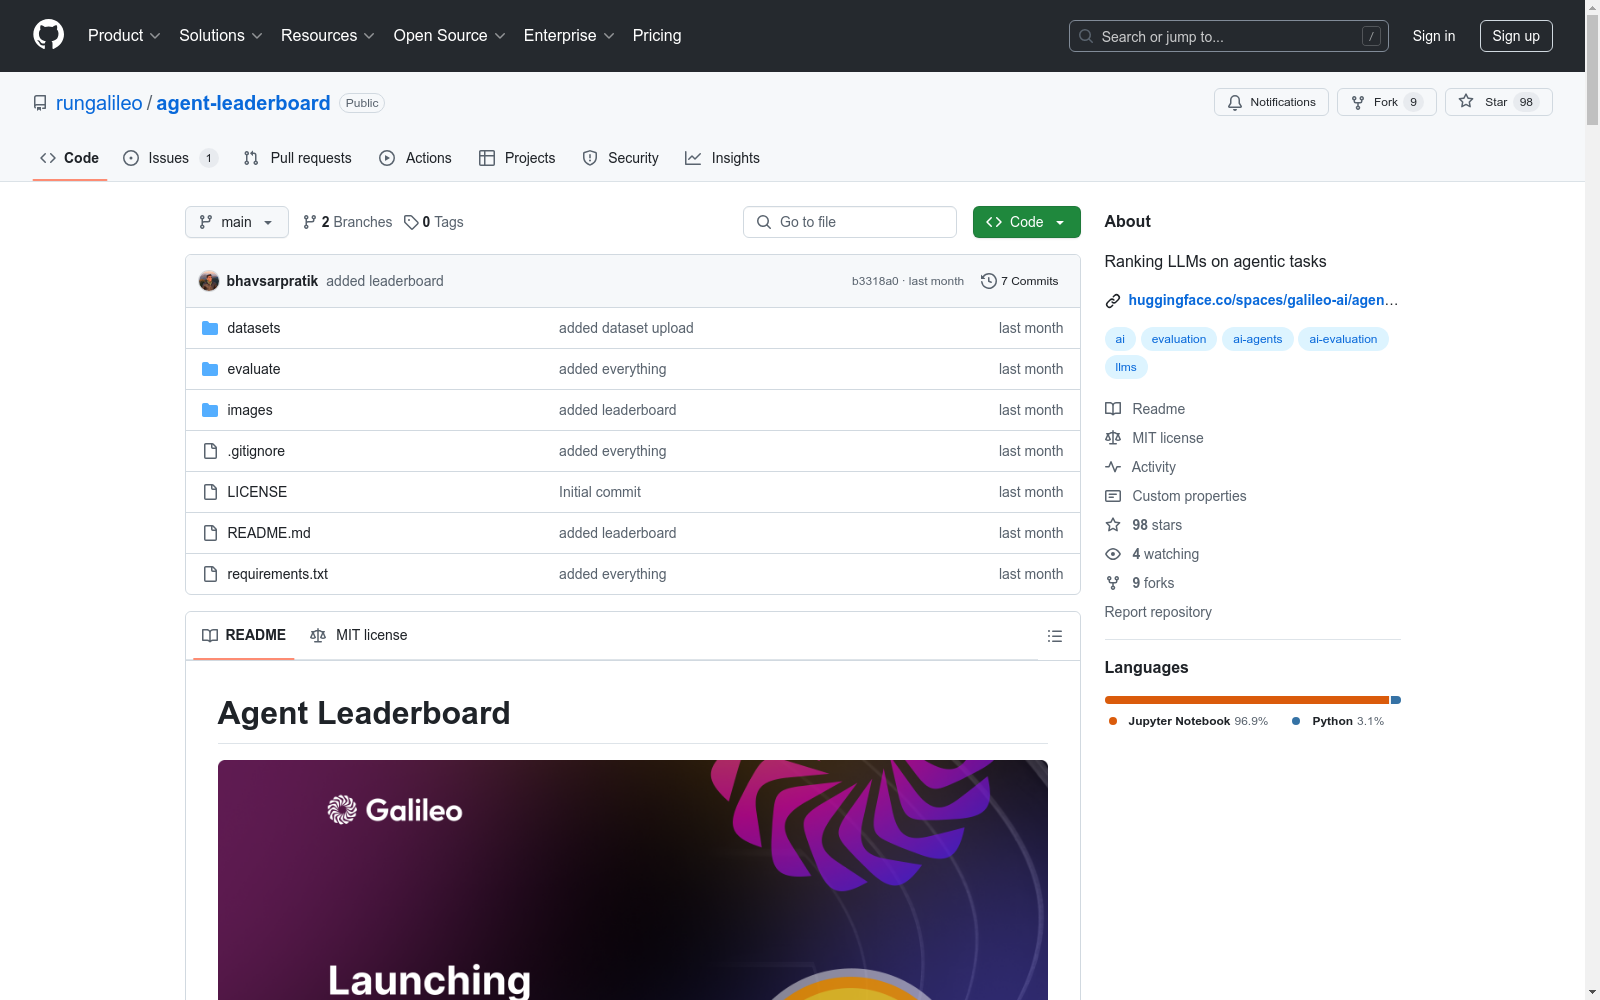Open the .gitignore file
This screenshot has width=1600, height=1000.
click(x=256, y=451)
